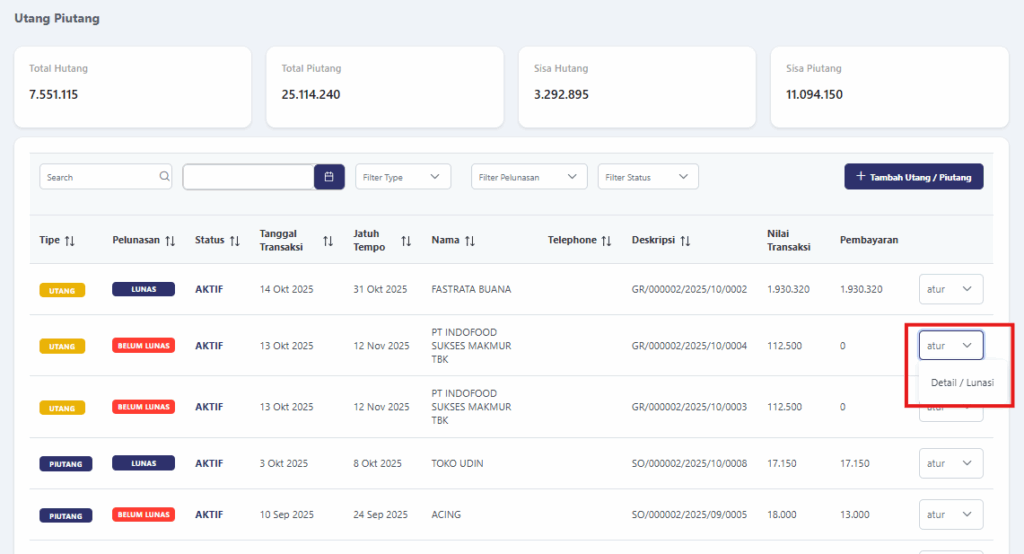1024x554 pixels.
Task: Click into the Search input field
Action: [x=100, y=177]
